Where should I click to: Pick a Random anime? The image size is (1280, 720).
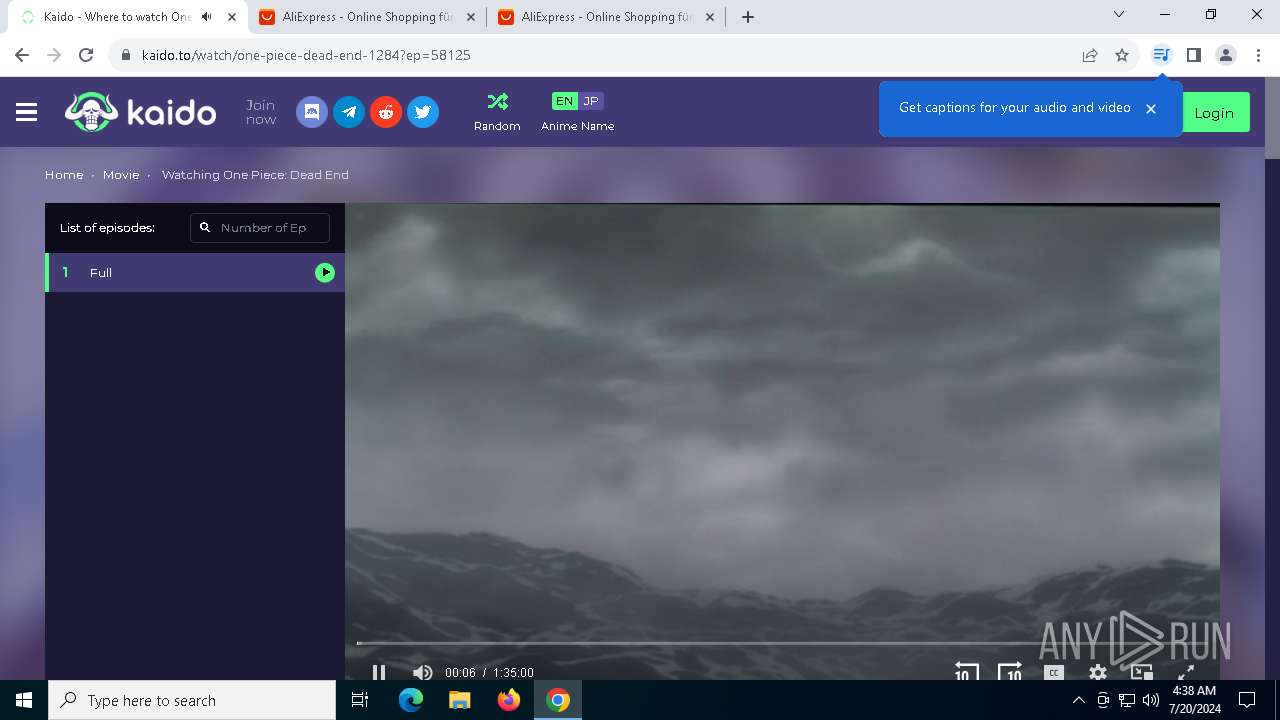[497, 112]
